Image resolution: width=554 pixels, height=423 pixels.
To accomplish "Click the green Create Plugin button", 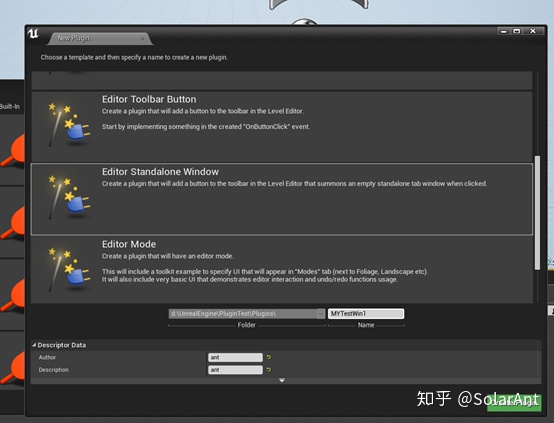I will [x=514, y=402].
